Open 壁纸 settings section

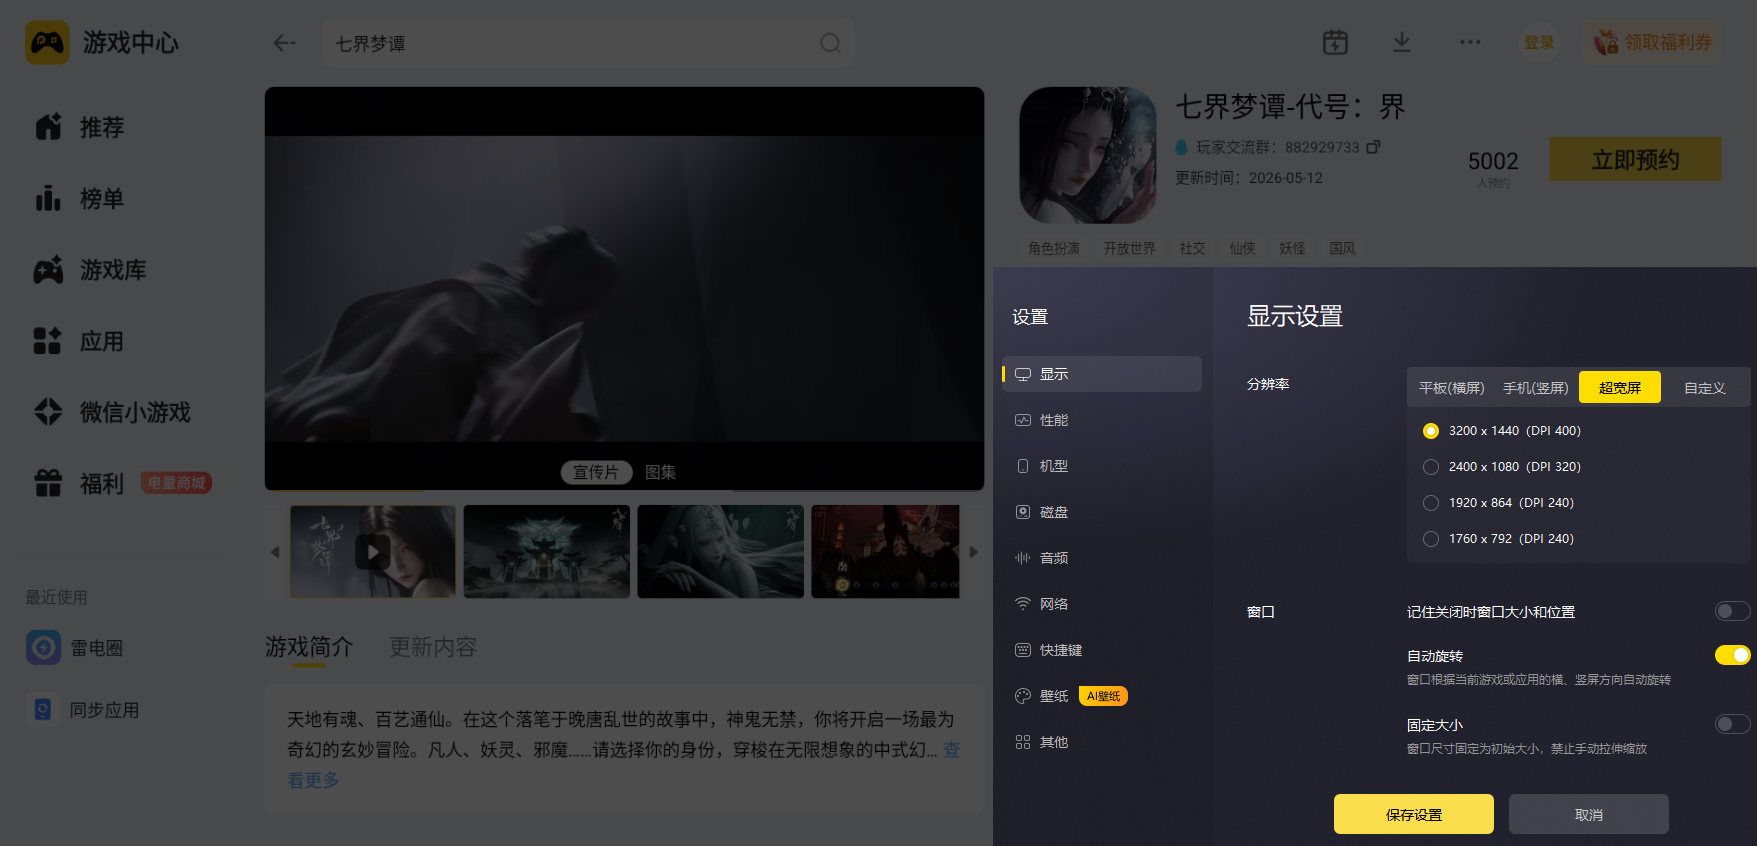click(x=1102, y=696)
